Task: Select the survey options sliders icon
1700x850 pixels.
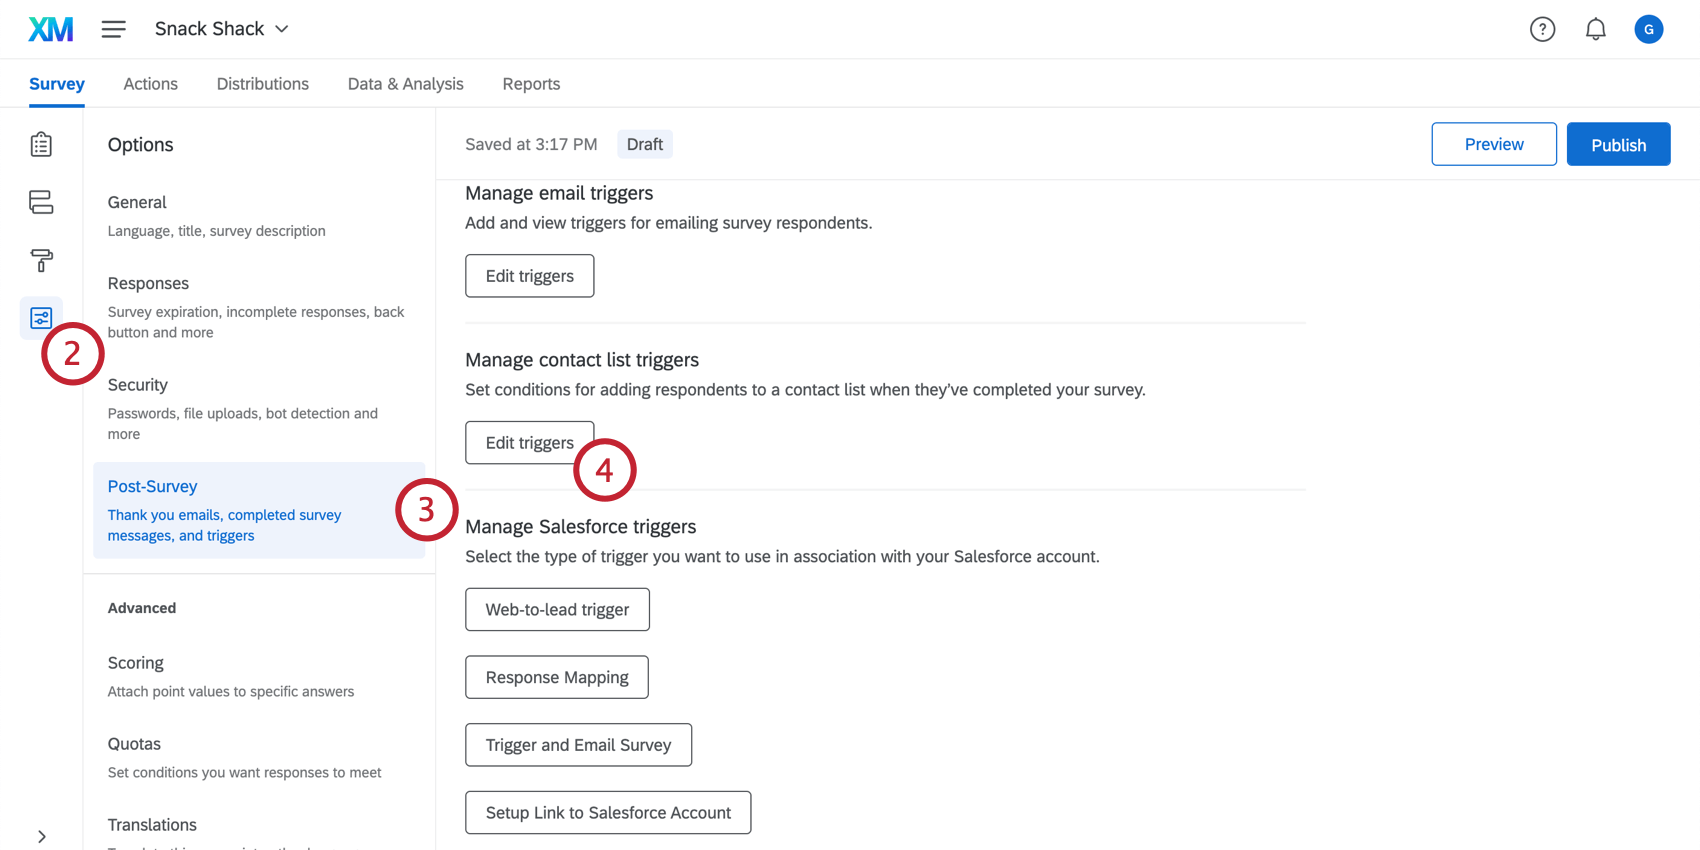Action: click(x=41, y=317)
